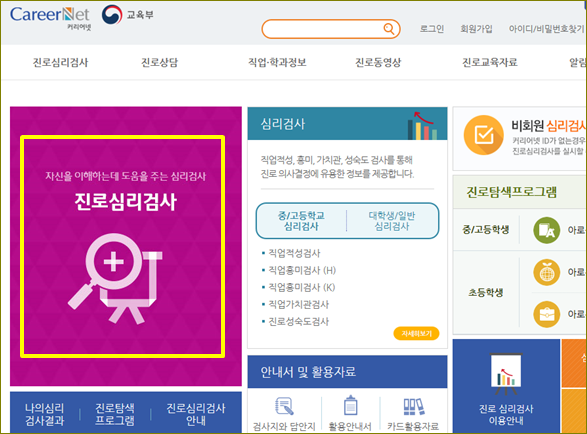Click the magnifier and easel illustration

point(115,279)
